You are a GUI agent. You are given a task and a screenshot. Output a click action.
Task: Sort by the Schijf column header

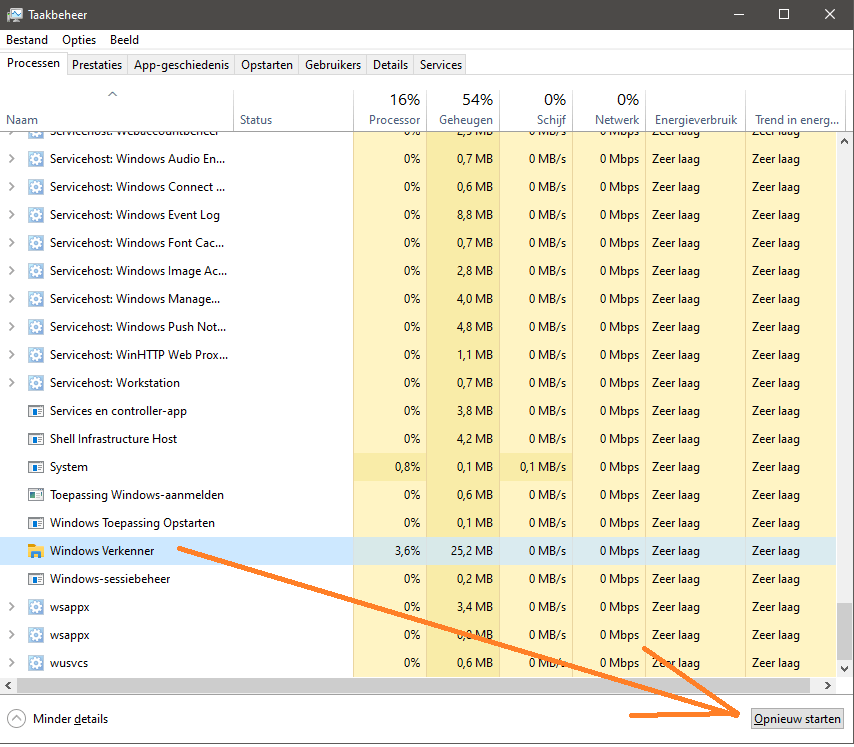point(536,111)
